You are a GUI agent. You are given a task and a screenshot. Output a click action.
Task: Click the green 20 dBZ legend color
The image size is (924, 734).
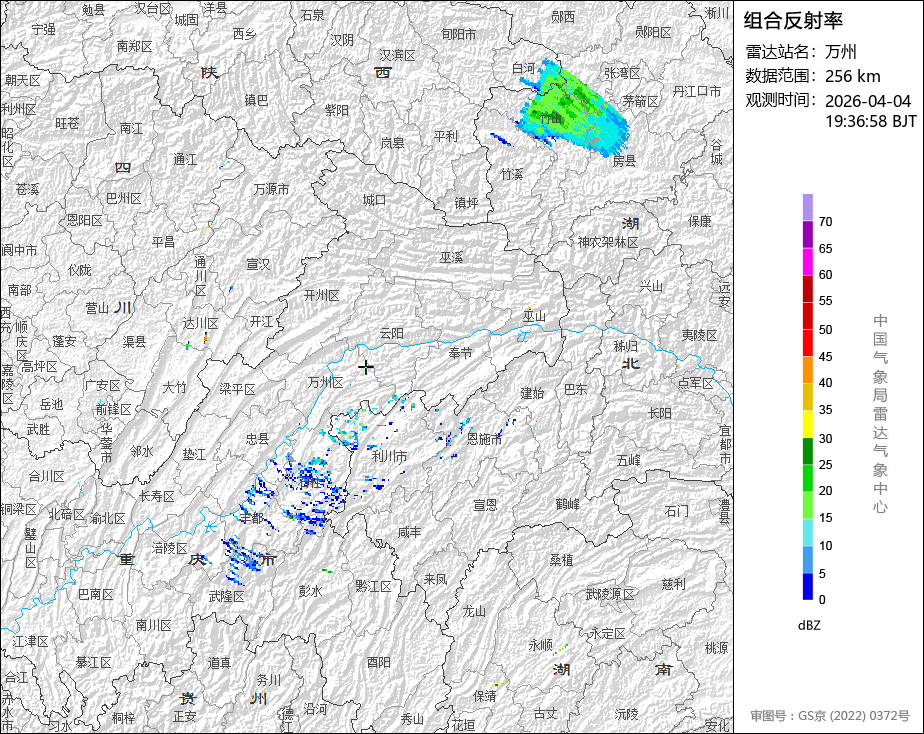(x=807, y=478)
